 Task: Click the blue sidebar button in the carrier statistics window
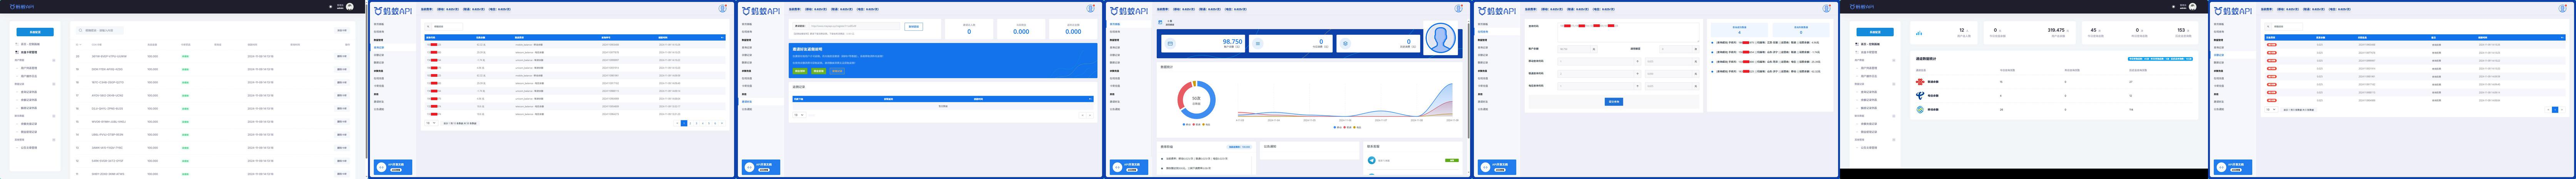tap(1875, 32)
